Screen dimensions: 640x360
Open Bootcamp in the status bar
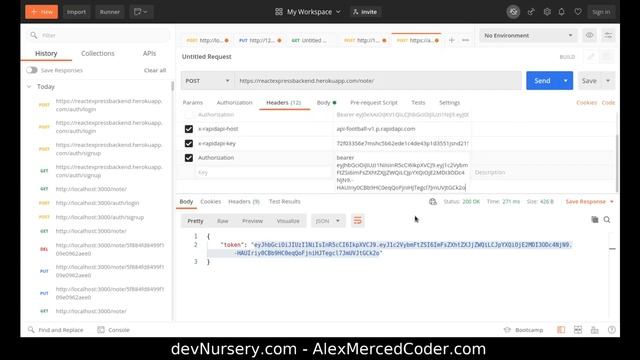(x=524, y=330)
